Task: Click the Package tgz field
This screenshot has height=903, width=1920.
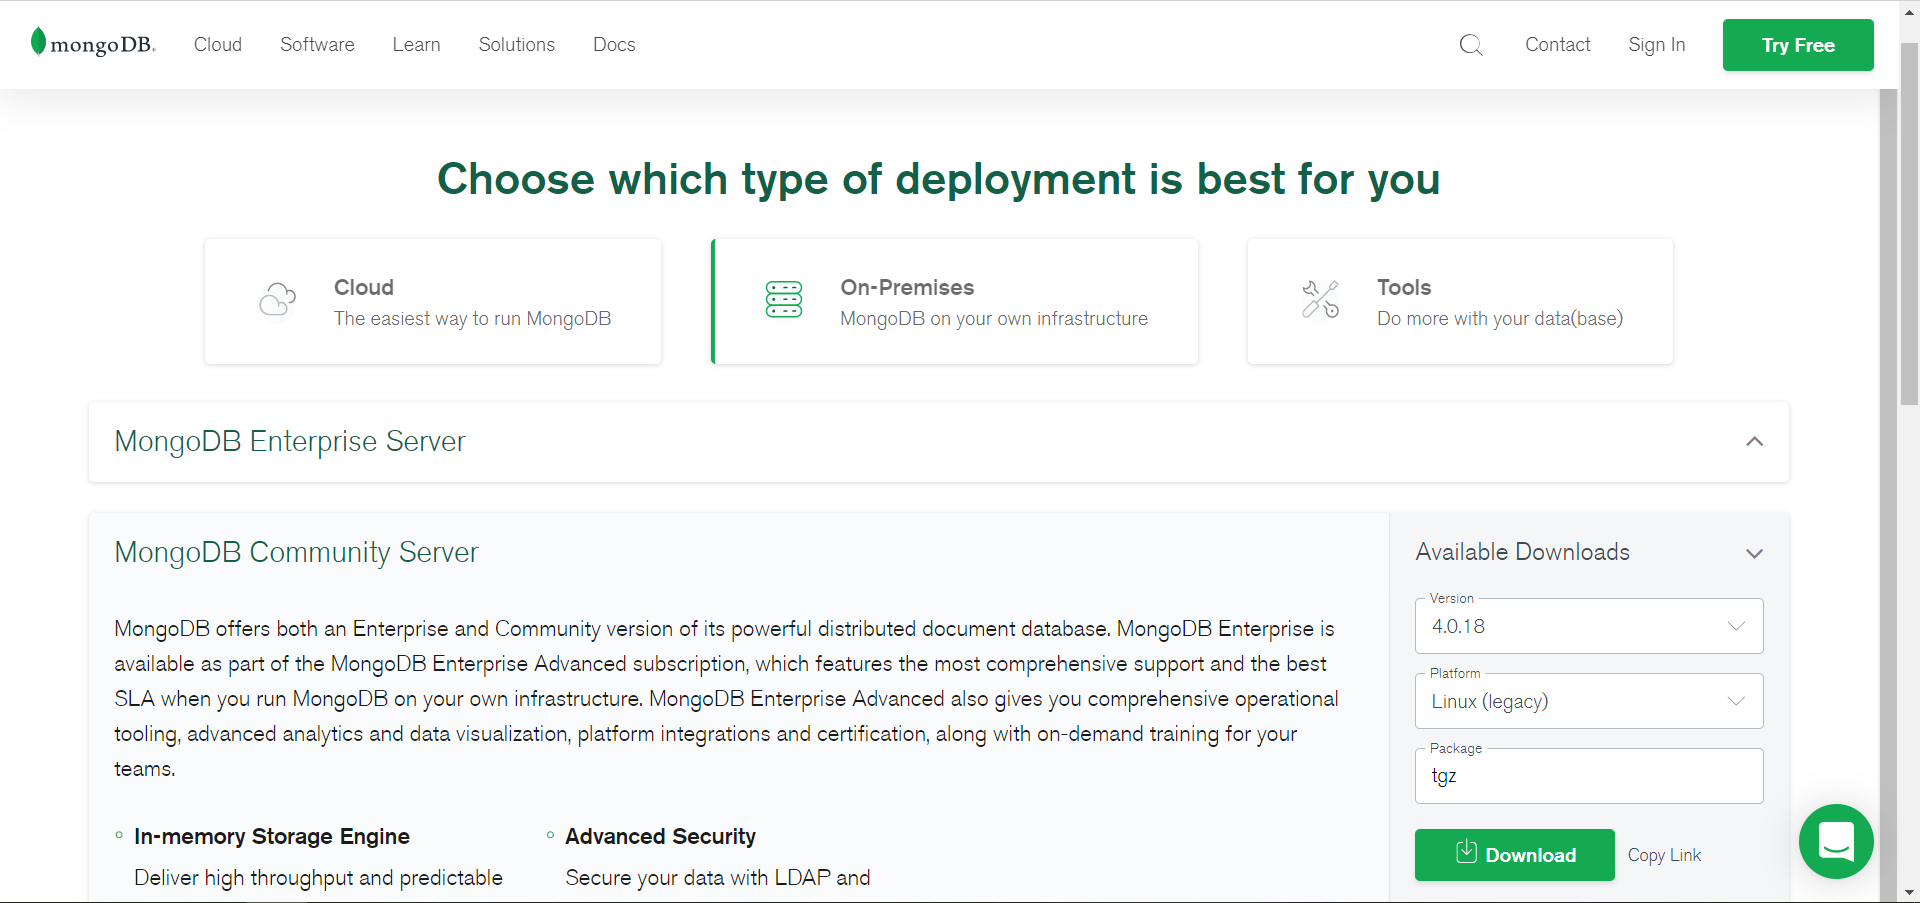Action: pyautogui.click(x=1589, y=776)
